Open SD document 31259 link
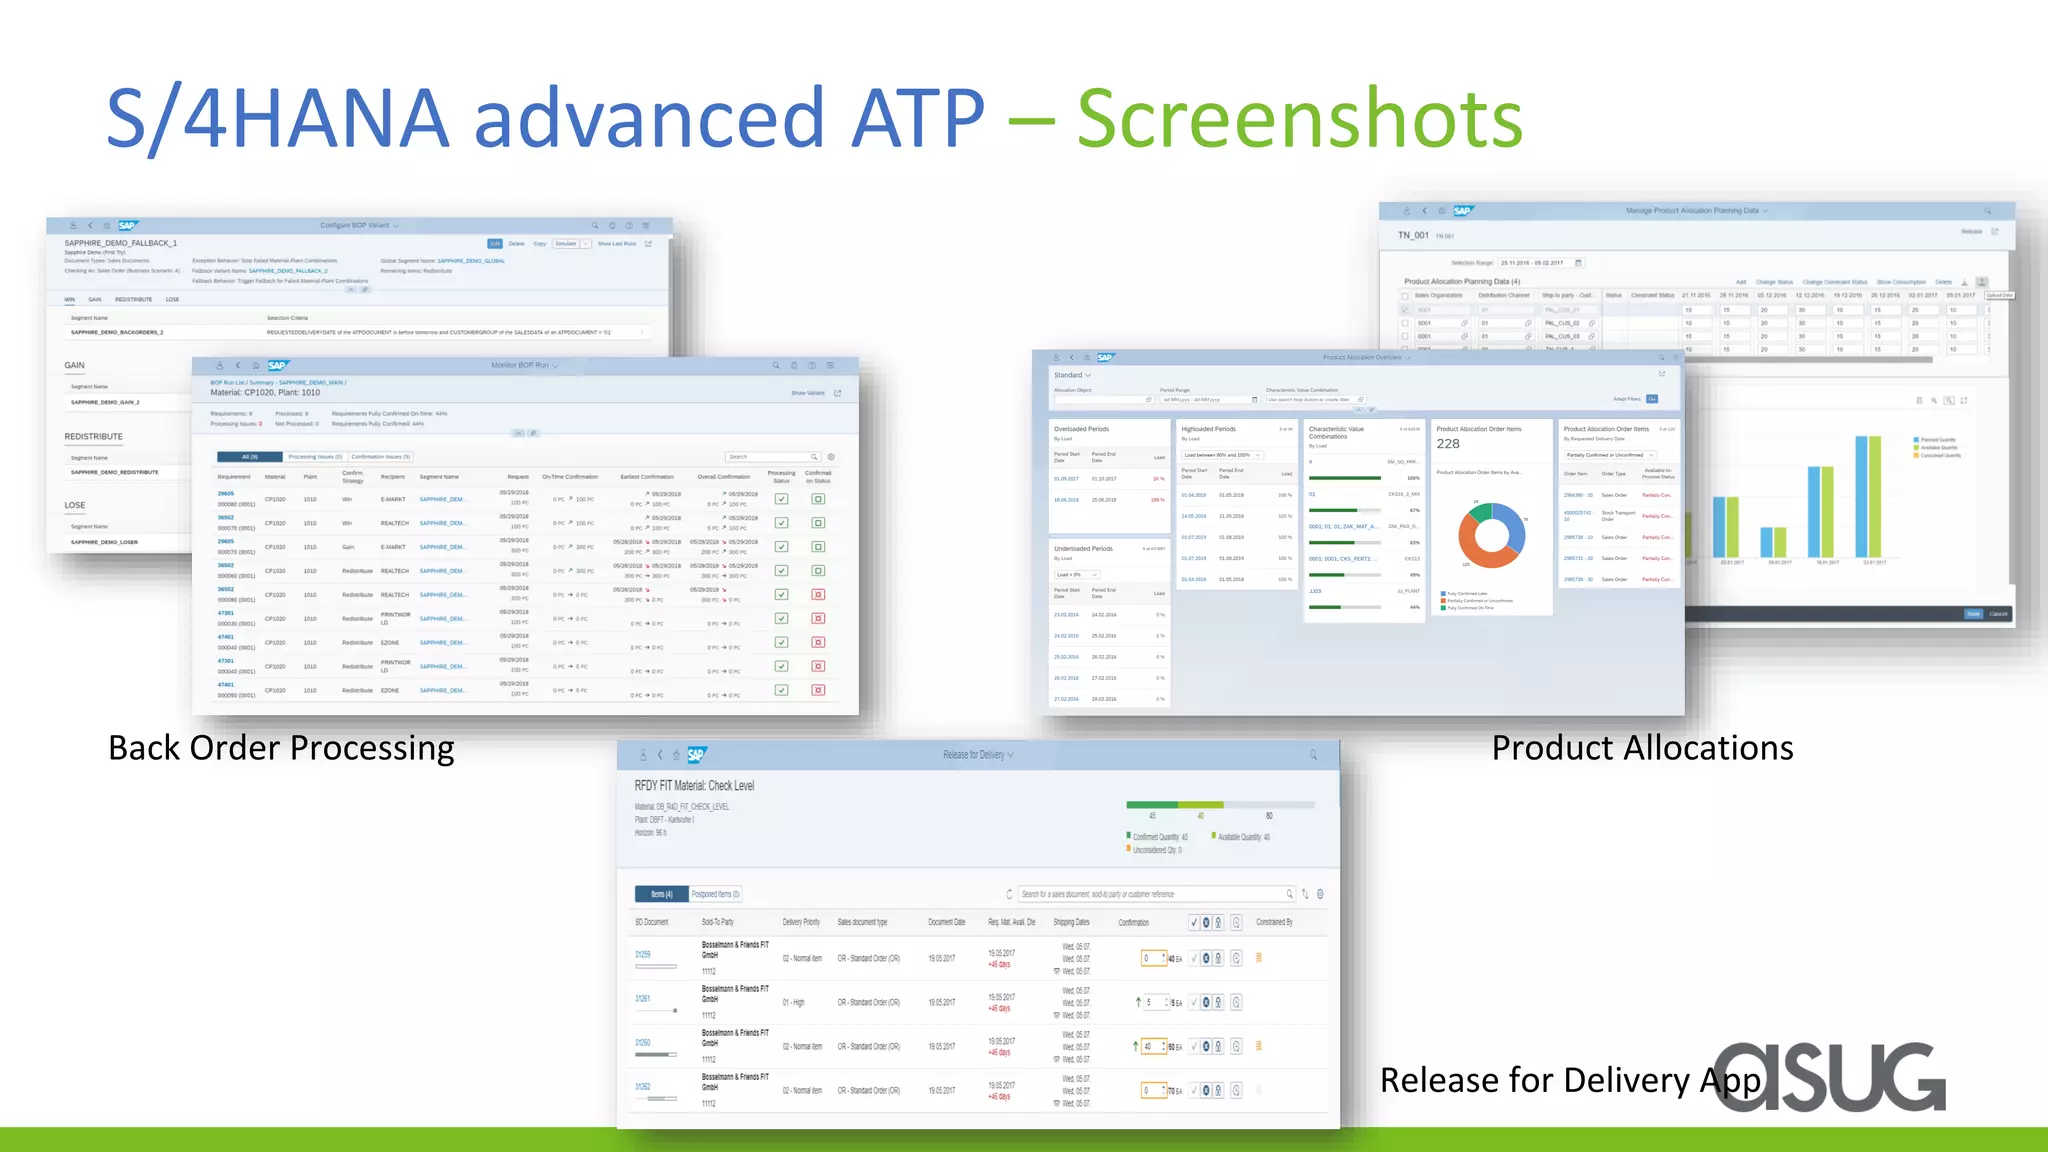Screen dimensions: 2048x1152 point(642,955)
